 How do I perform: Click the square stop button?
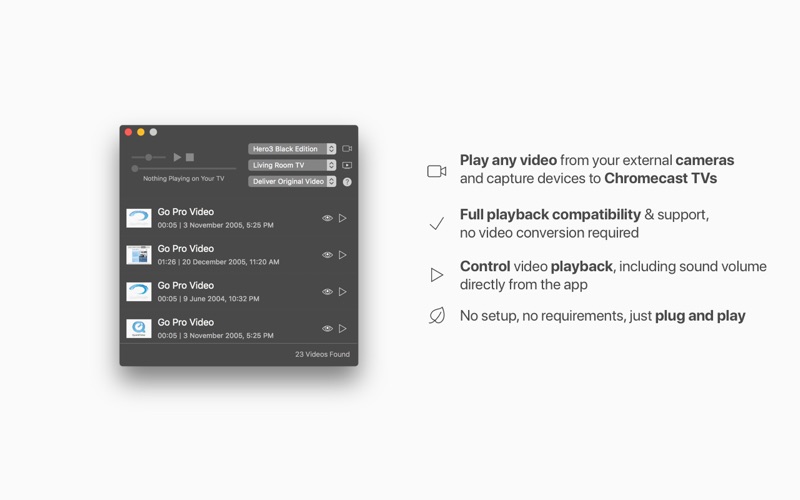click(190, 157)
